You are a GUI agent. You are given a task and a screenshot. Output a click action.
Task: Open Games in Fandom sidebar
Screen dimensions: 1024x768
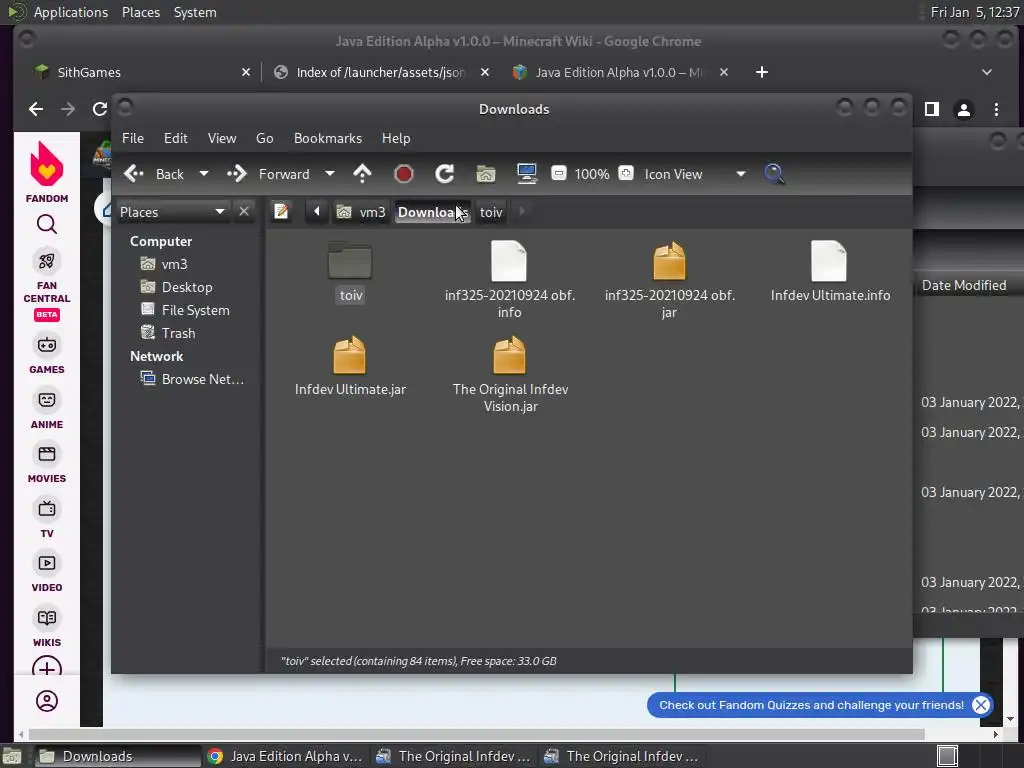click(46, 354)
